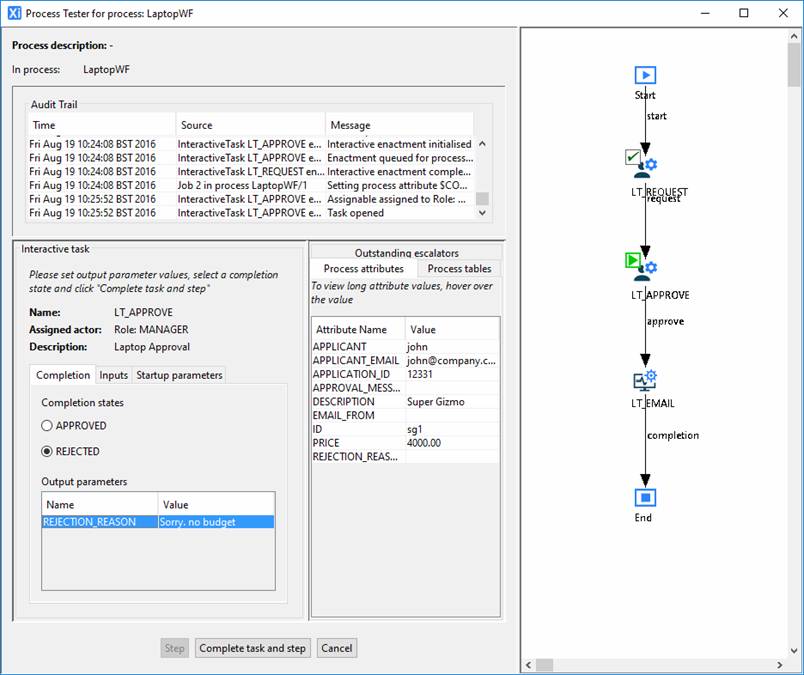The width and height of the screenshot is (804, 675).
Task: Open the Process tables tab
Action: coord(459,269)
